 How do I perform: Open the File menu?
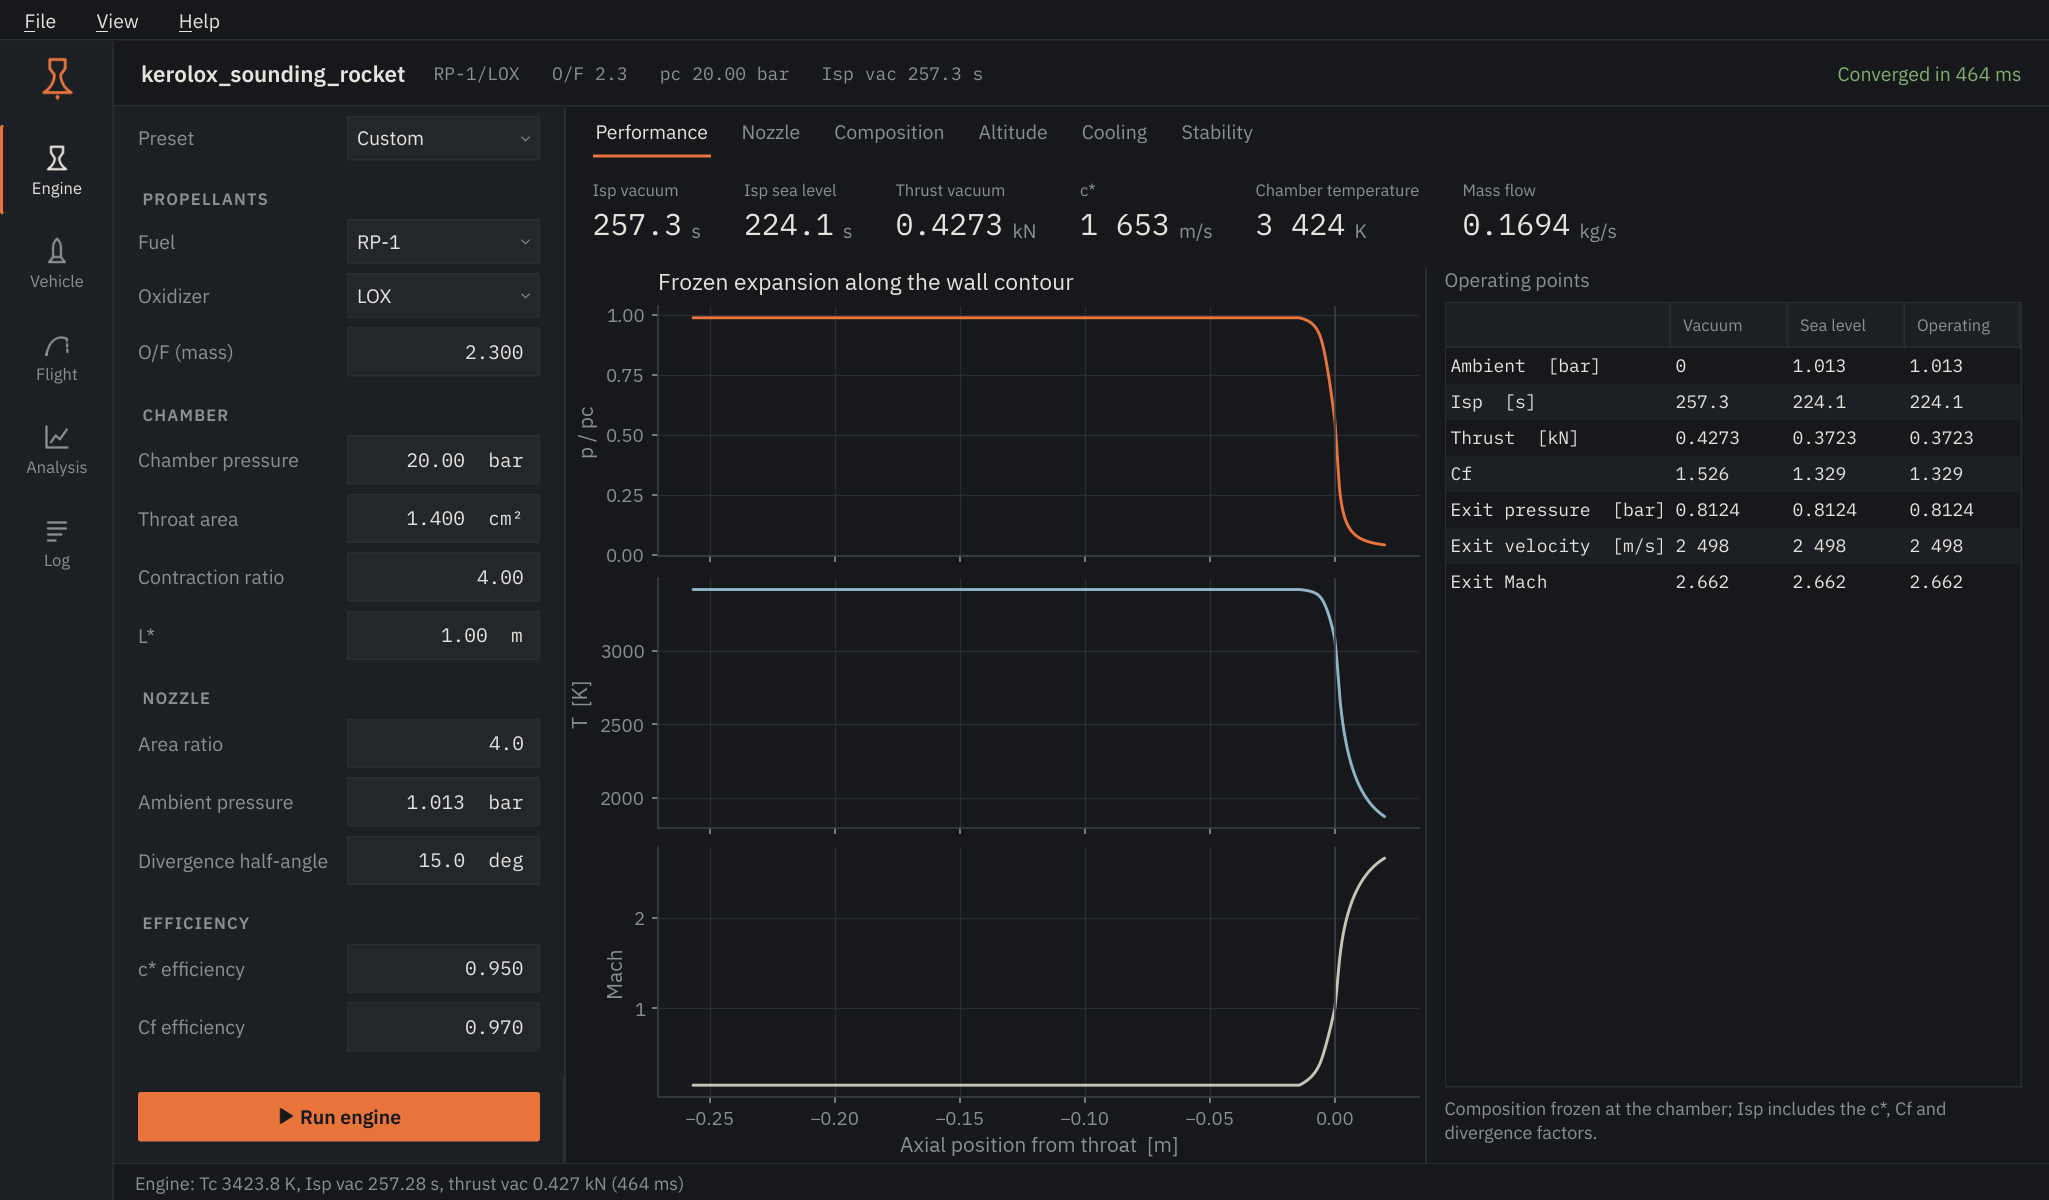40,21
